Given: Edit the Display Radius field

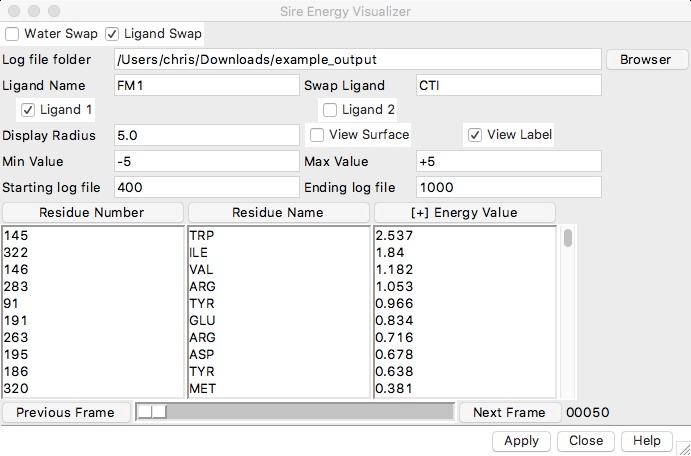Looking at the screenshot, I should click(x=207, y=135).
